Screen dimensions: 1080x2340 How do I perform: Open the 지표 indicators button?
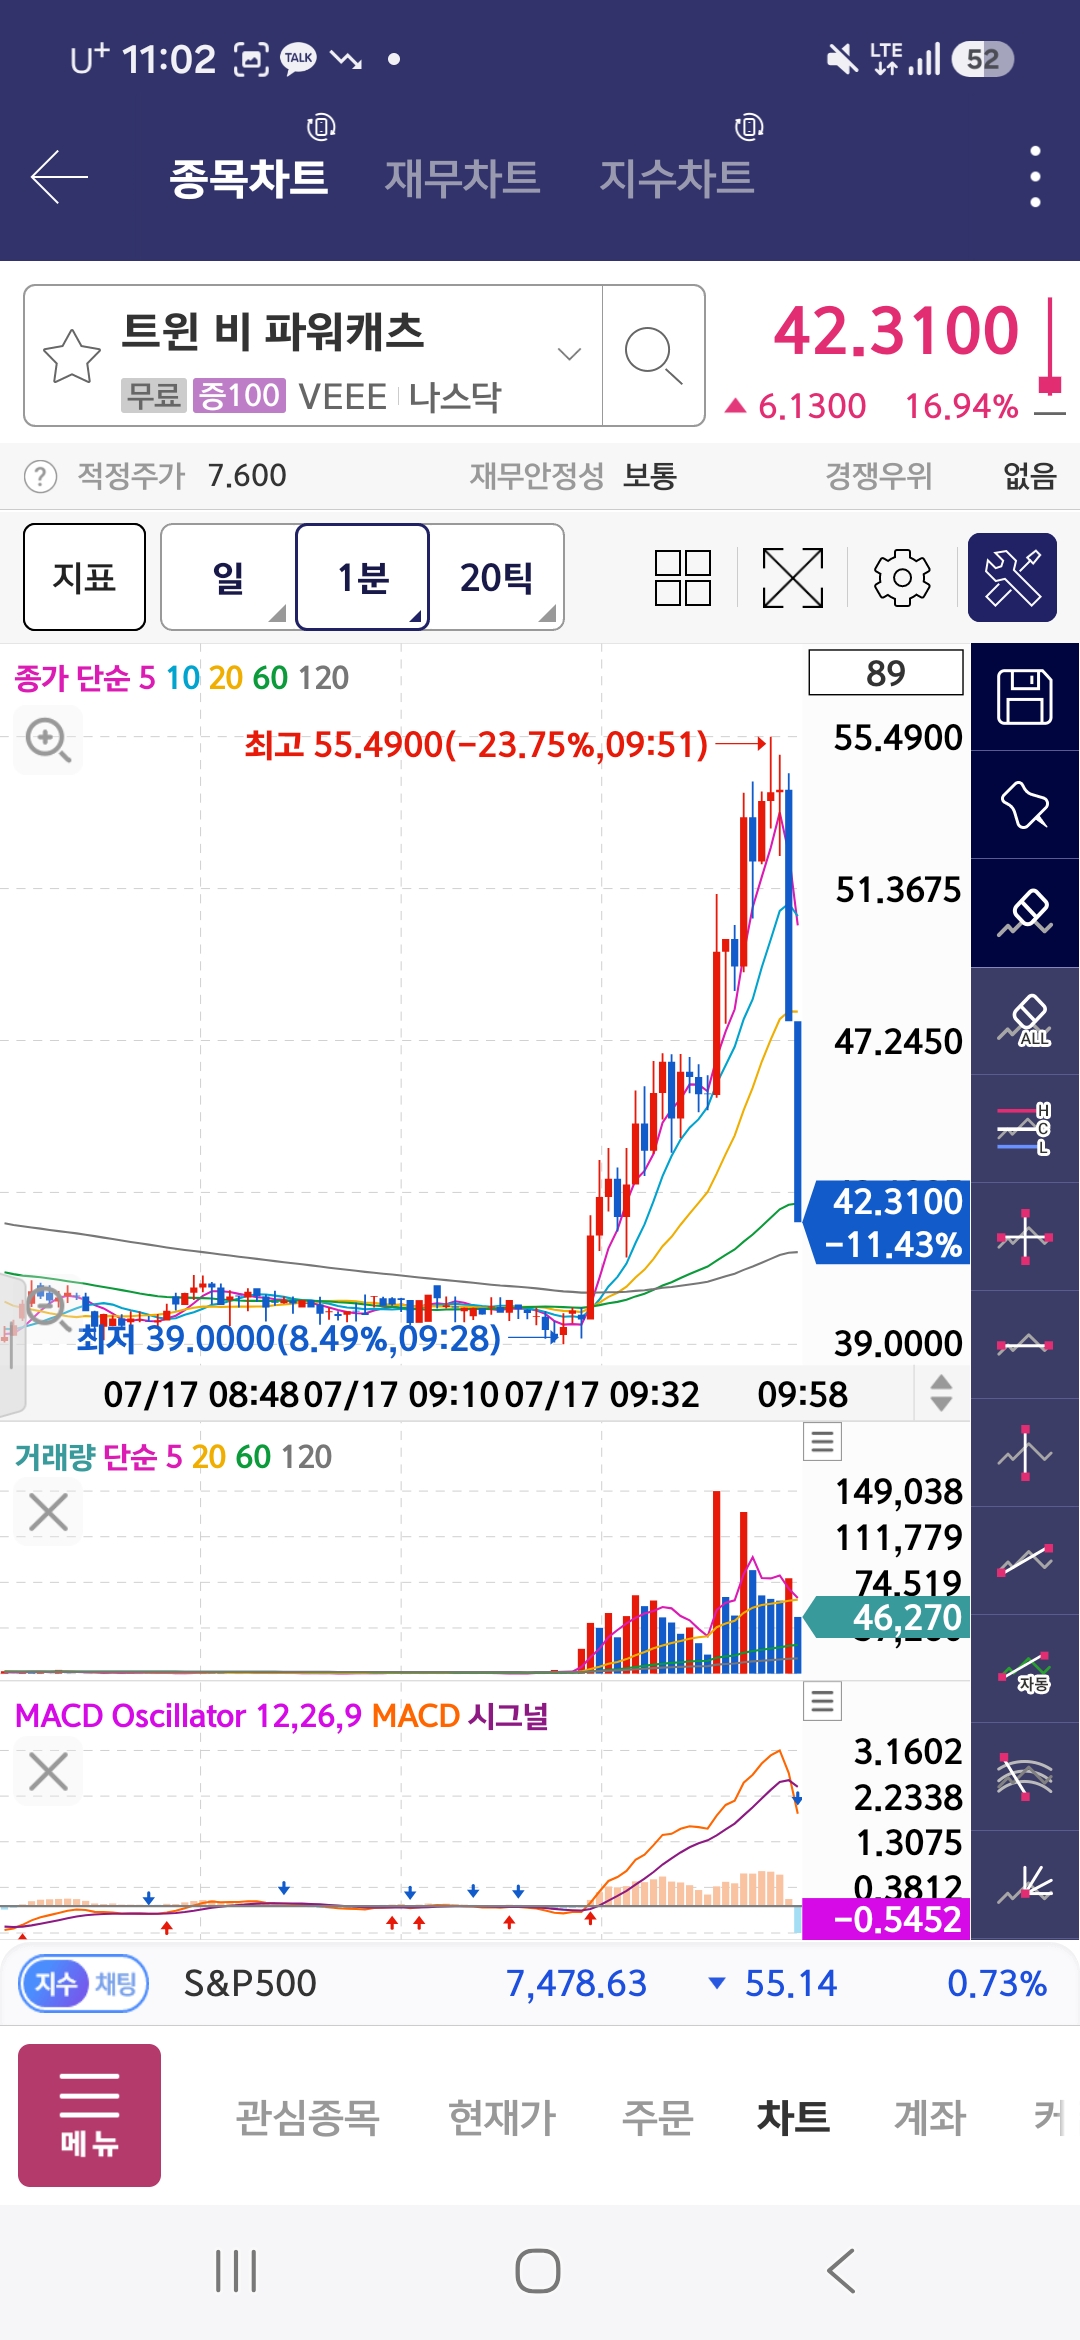click(84, 577)
